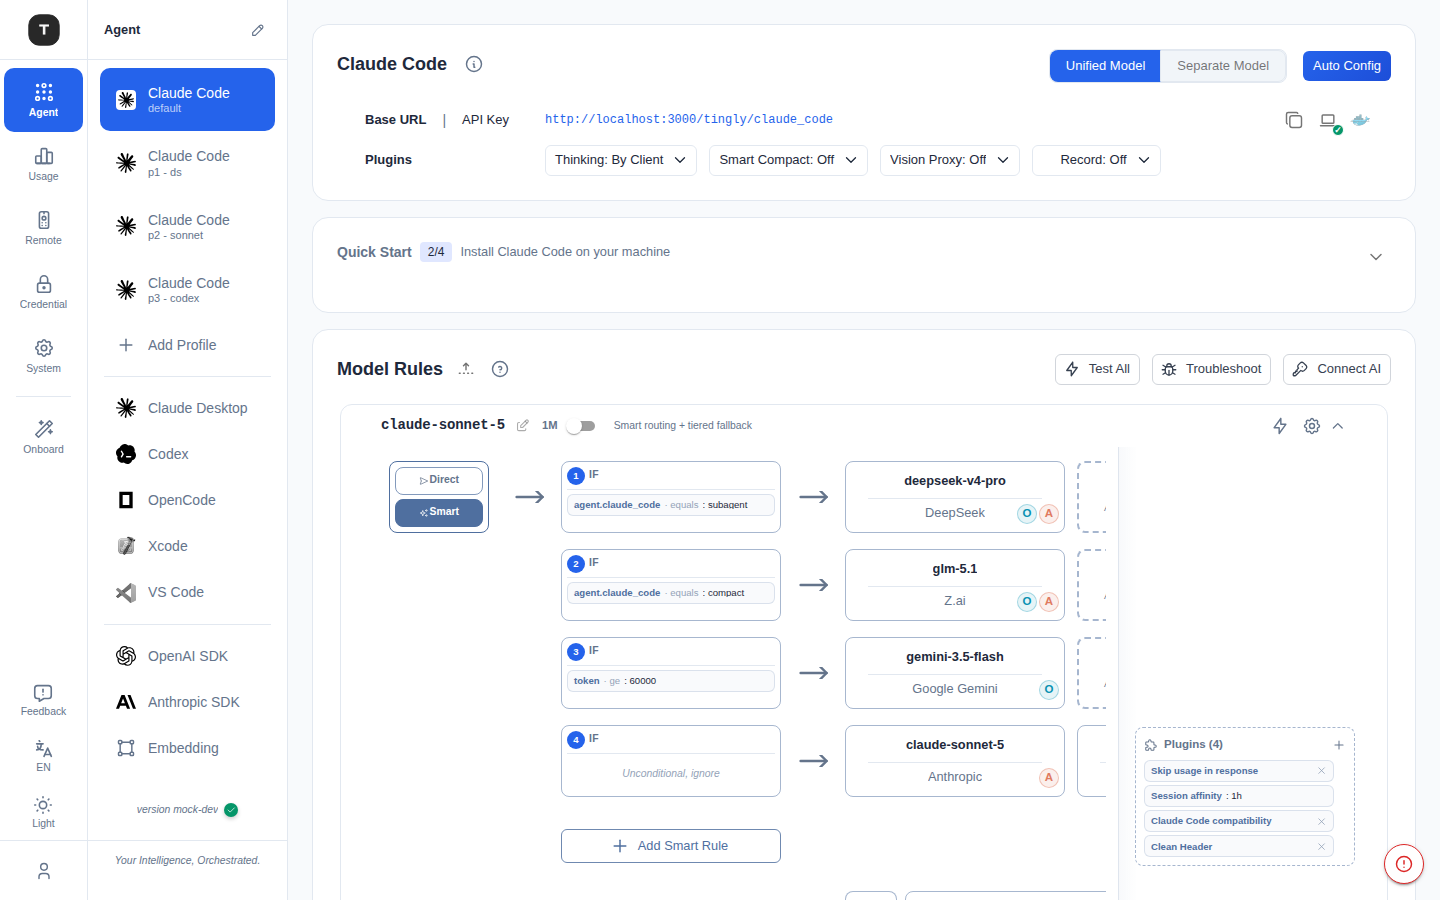Click the Test All button
The image size is (1440, 900).
[1097, 369]
